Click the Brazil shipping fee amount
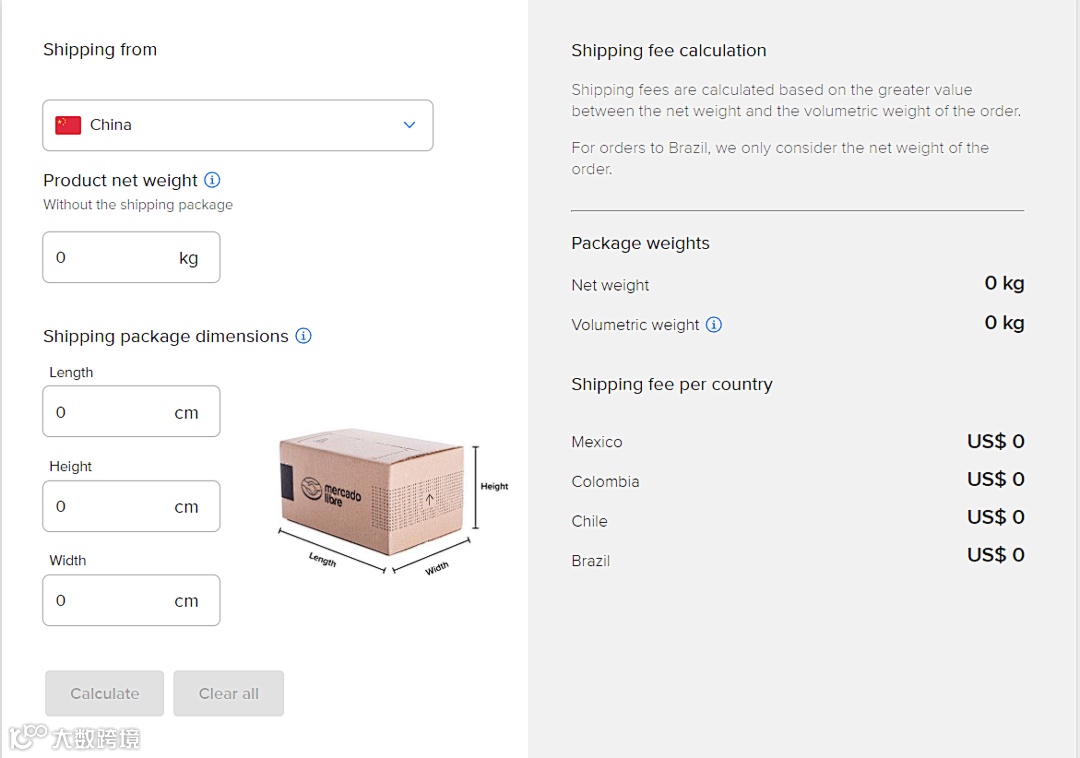This screenshot has height=758, width=1080. pyautogui.click(x=995, y=556)
